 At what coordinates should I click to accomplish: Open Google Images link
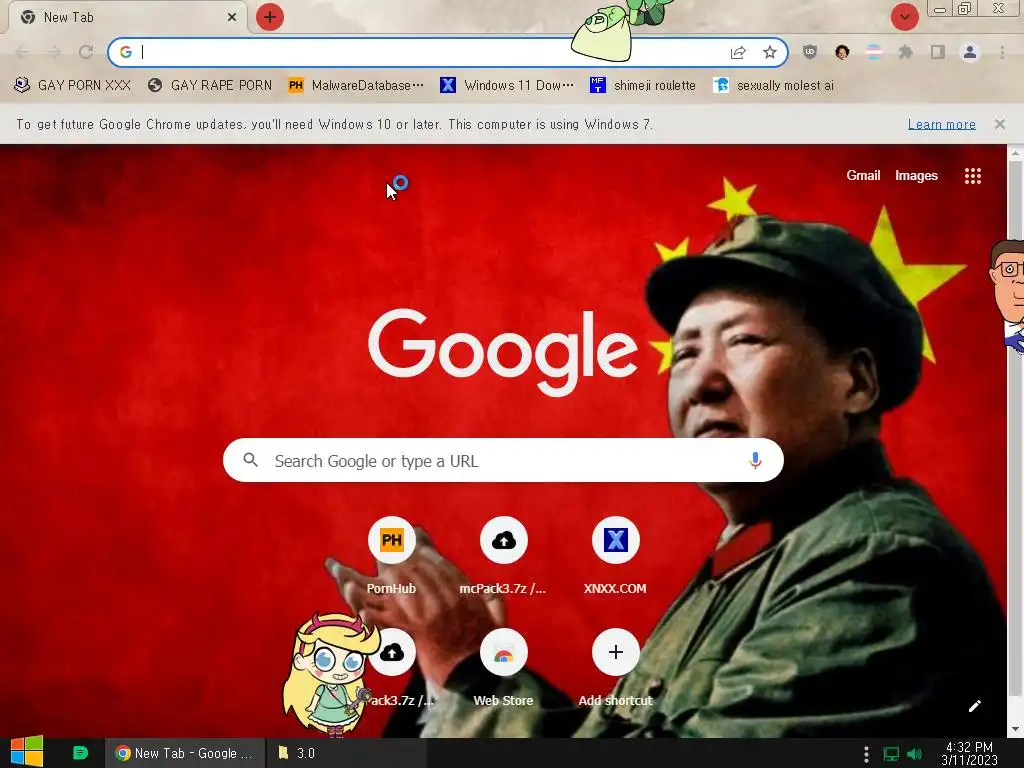[x=916, y=175]
